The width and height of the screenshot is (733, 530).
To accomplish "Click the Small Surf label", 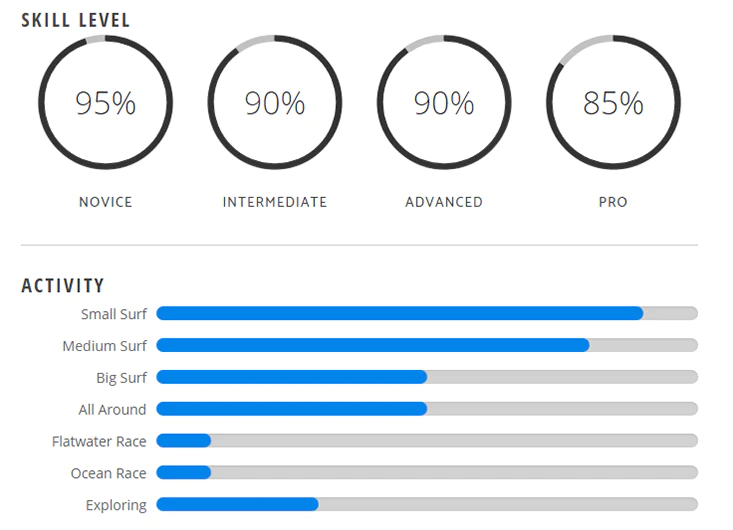I will (x=114, y=314).
